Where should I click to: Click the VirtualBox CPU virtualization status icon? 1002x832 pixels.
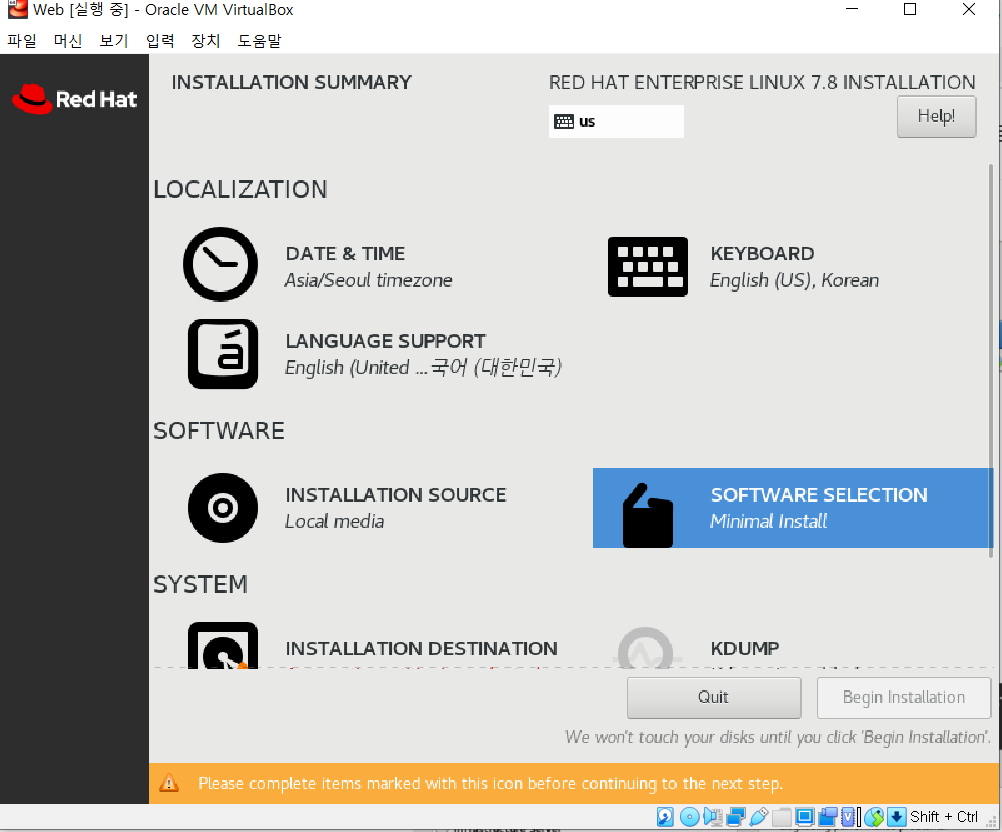[848, 817]
